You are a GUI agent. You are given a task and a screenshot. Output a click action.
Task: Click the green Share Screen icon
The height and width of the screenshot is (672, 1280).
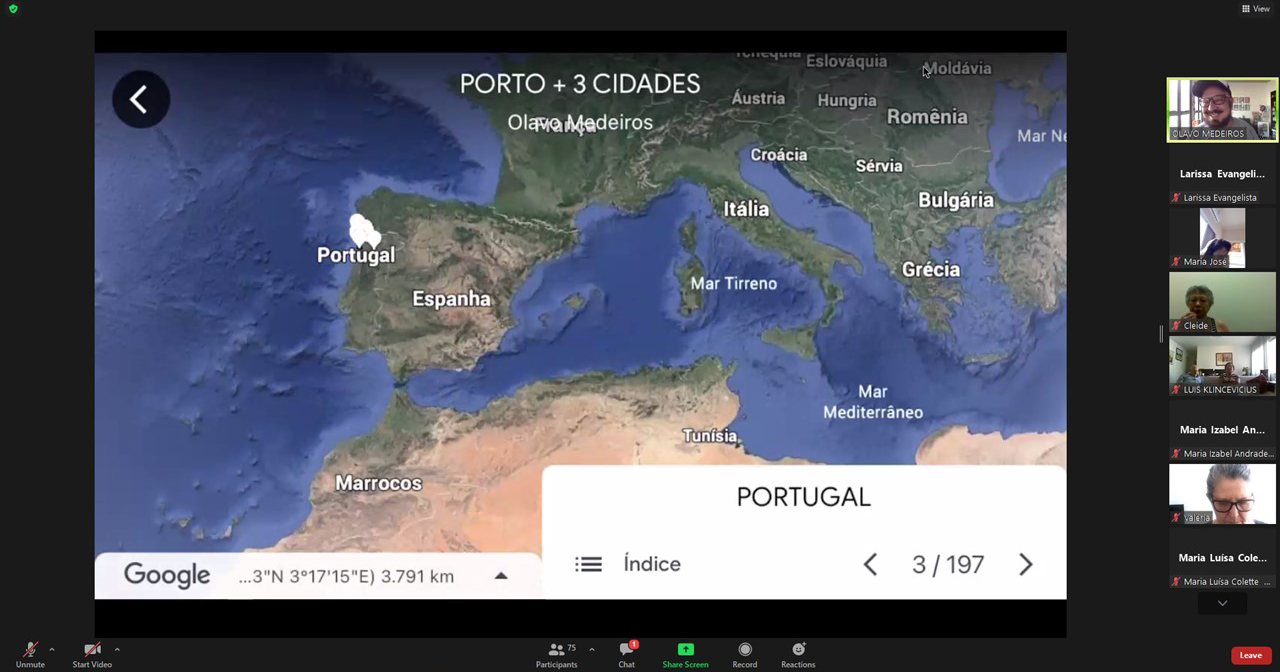[685, 650]
